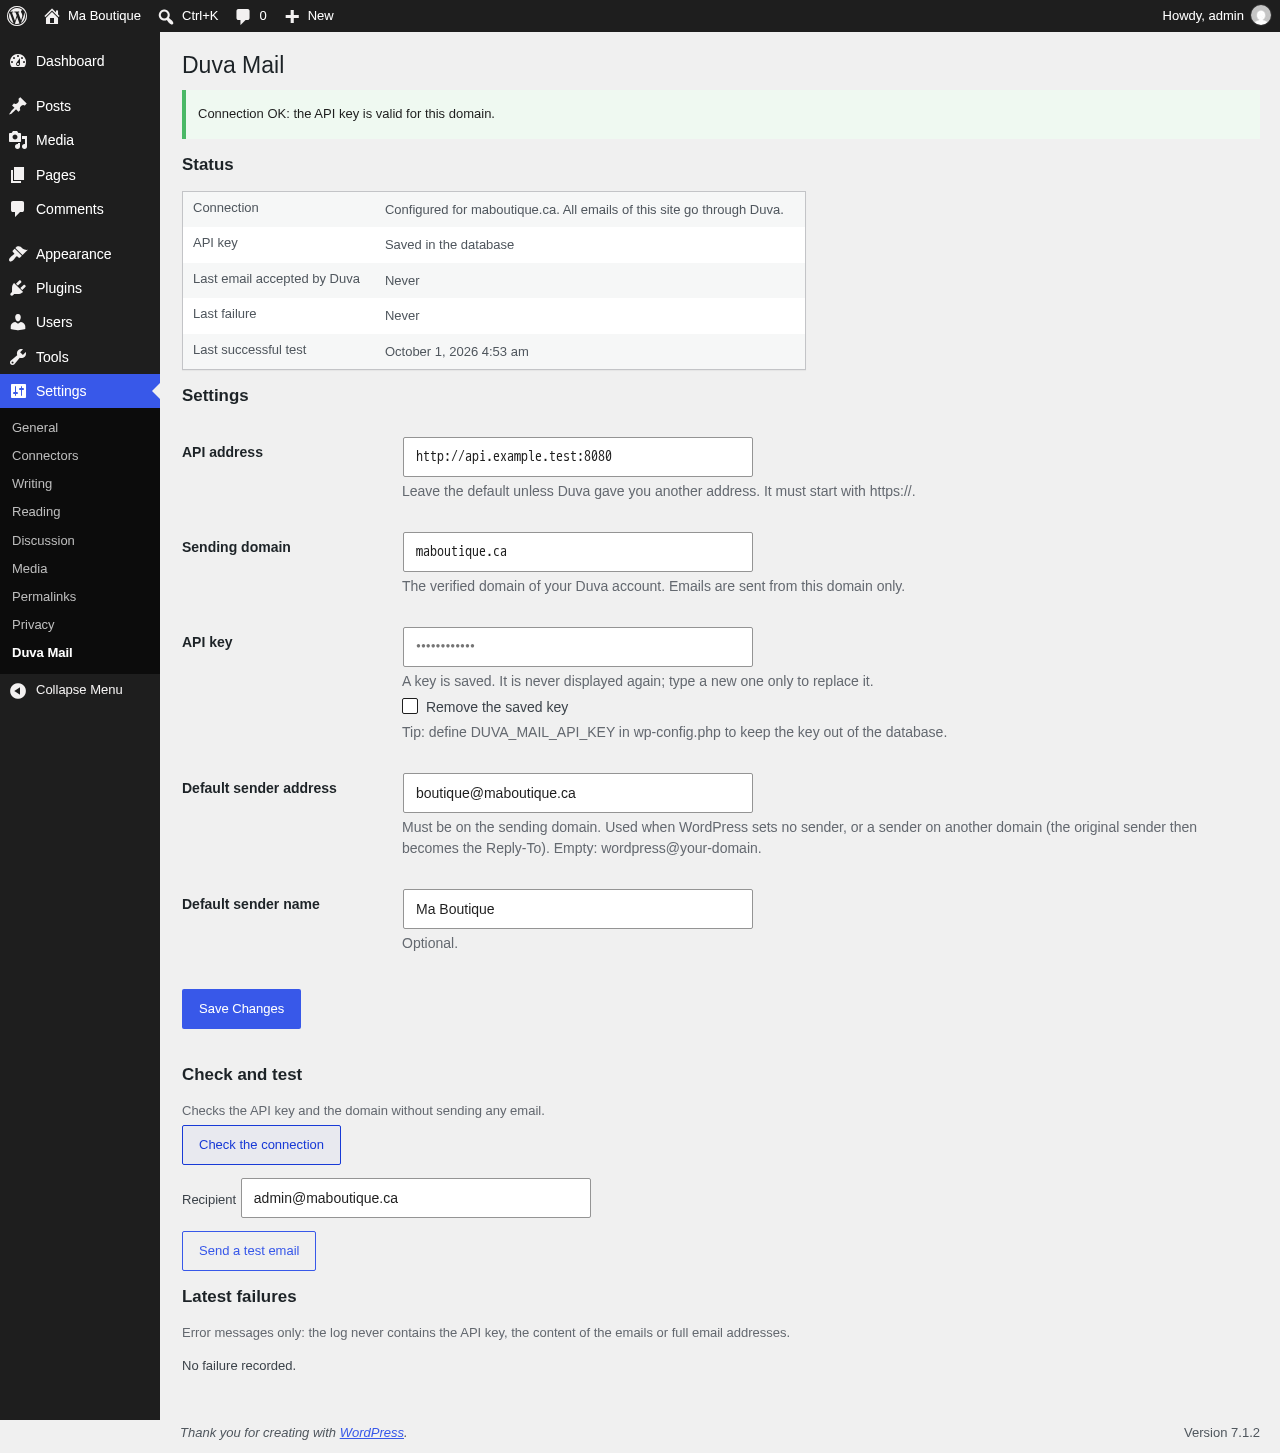The width and height of the screenshot is (1280, 1453).
Task: Click the Media sidebar icon next to Pages
Action: point(18,140)
